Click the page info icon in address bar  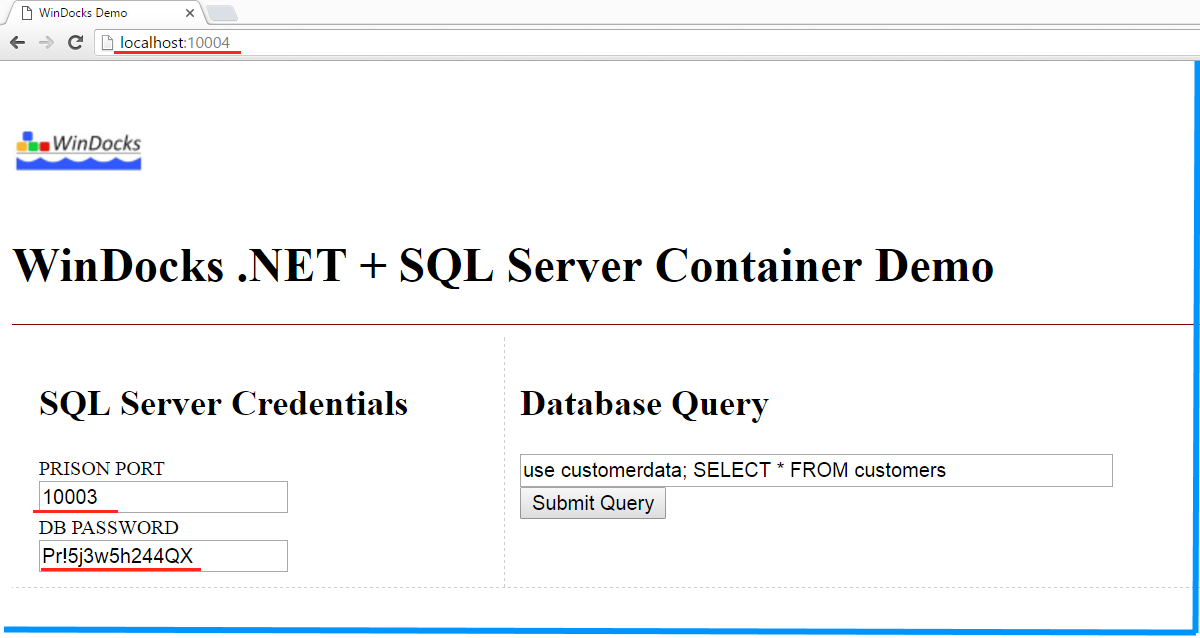coord(108,42)
